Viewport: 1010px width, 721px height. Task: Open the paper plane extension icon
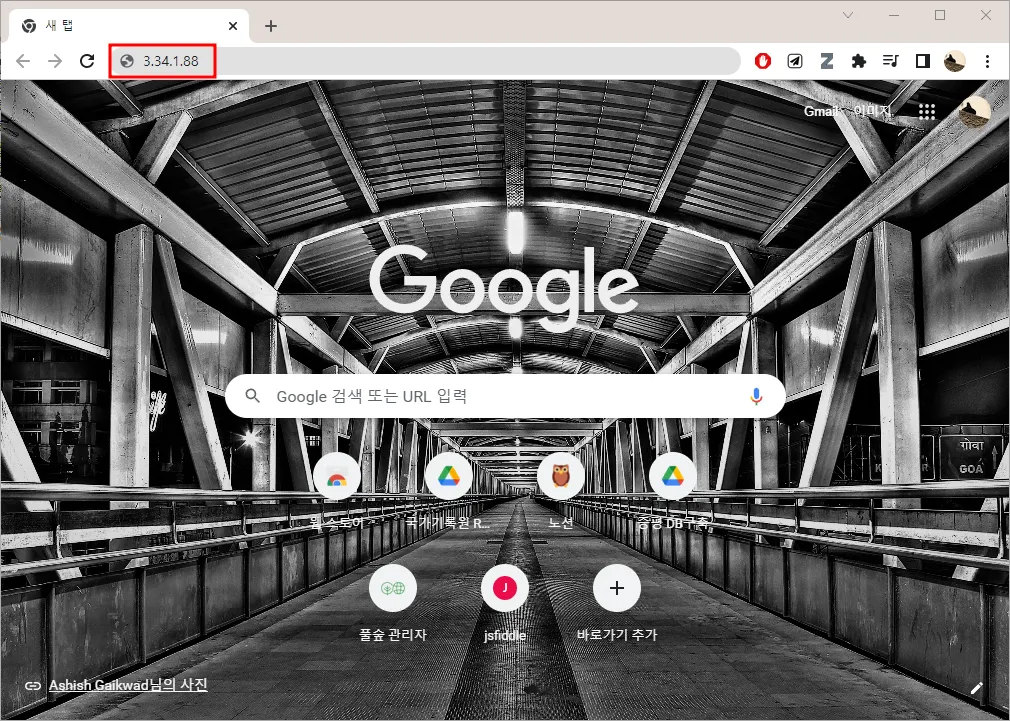795,61
